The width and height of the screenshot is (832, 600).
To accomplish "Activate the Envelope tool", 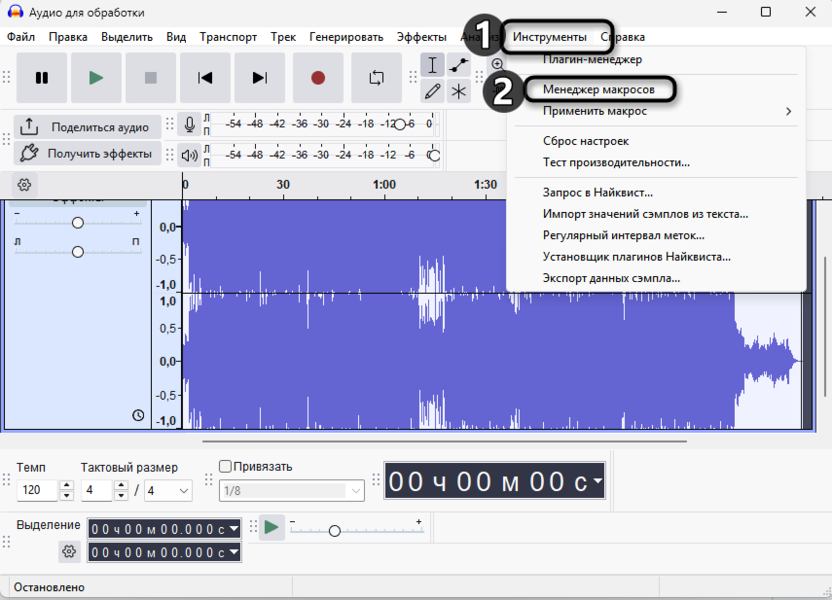I will click(x=457, y=64).
